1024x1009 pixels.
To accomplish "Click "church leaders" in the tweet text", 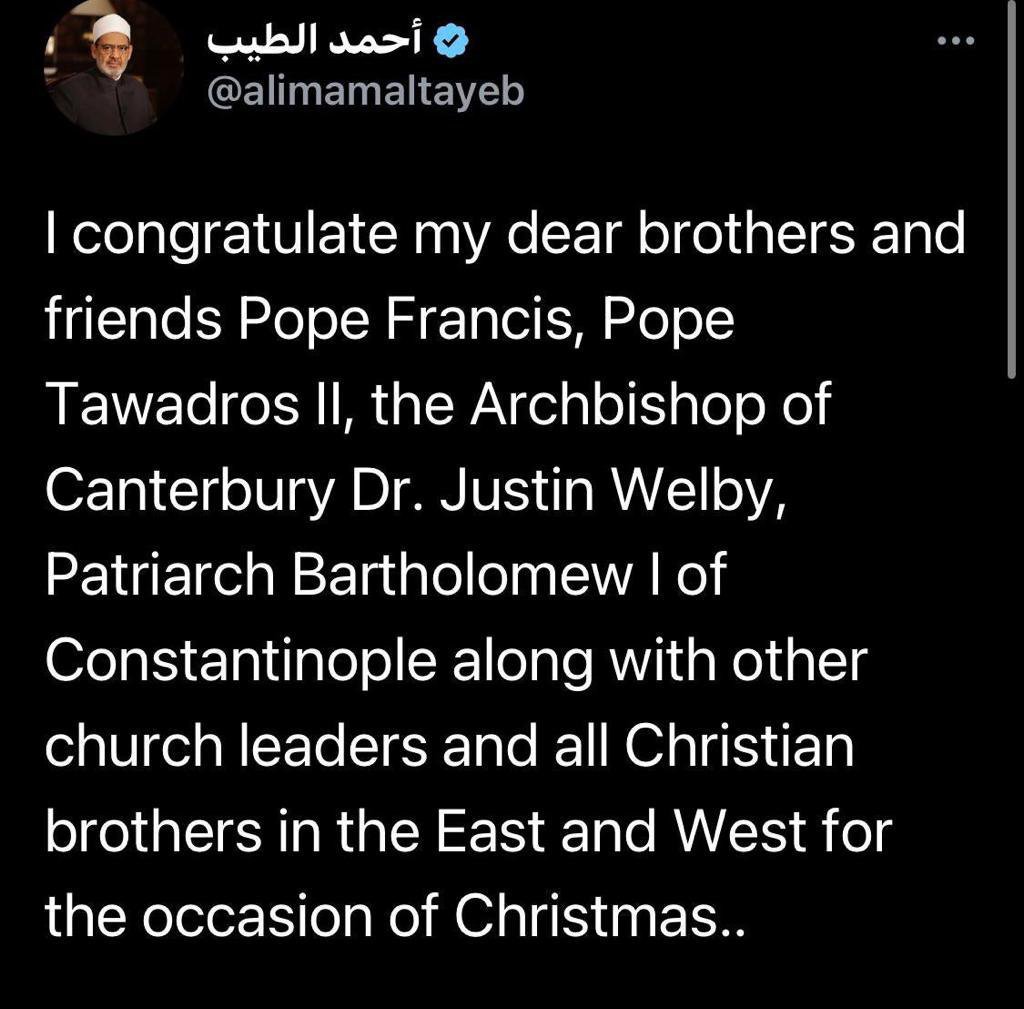I will pos(263,746).
